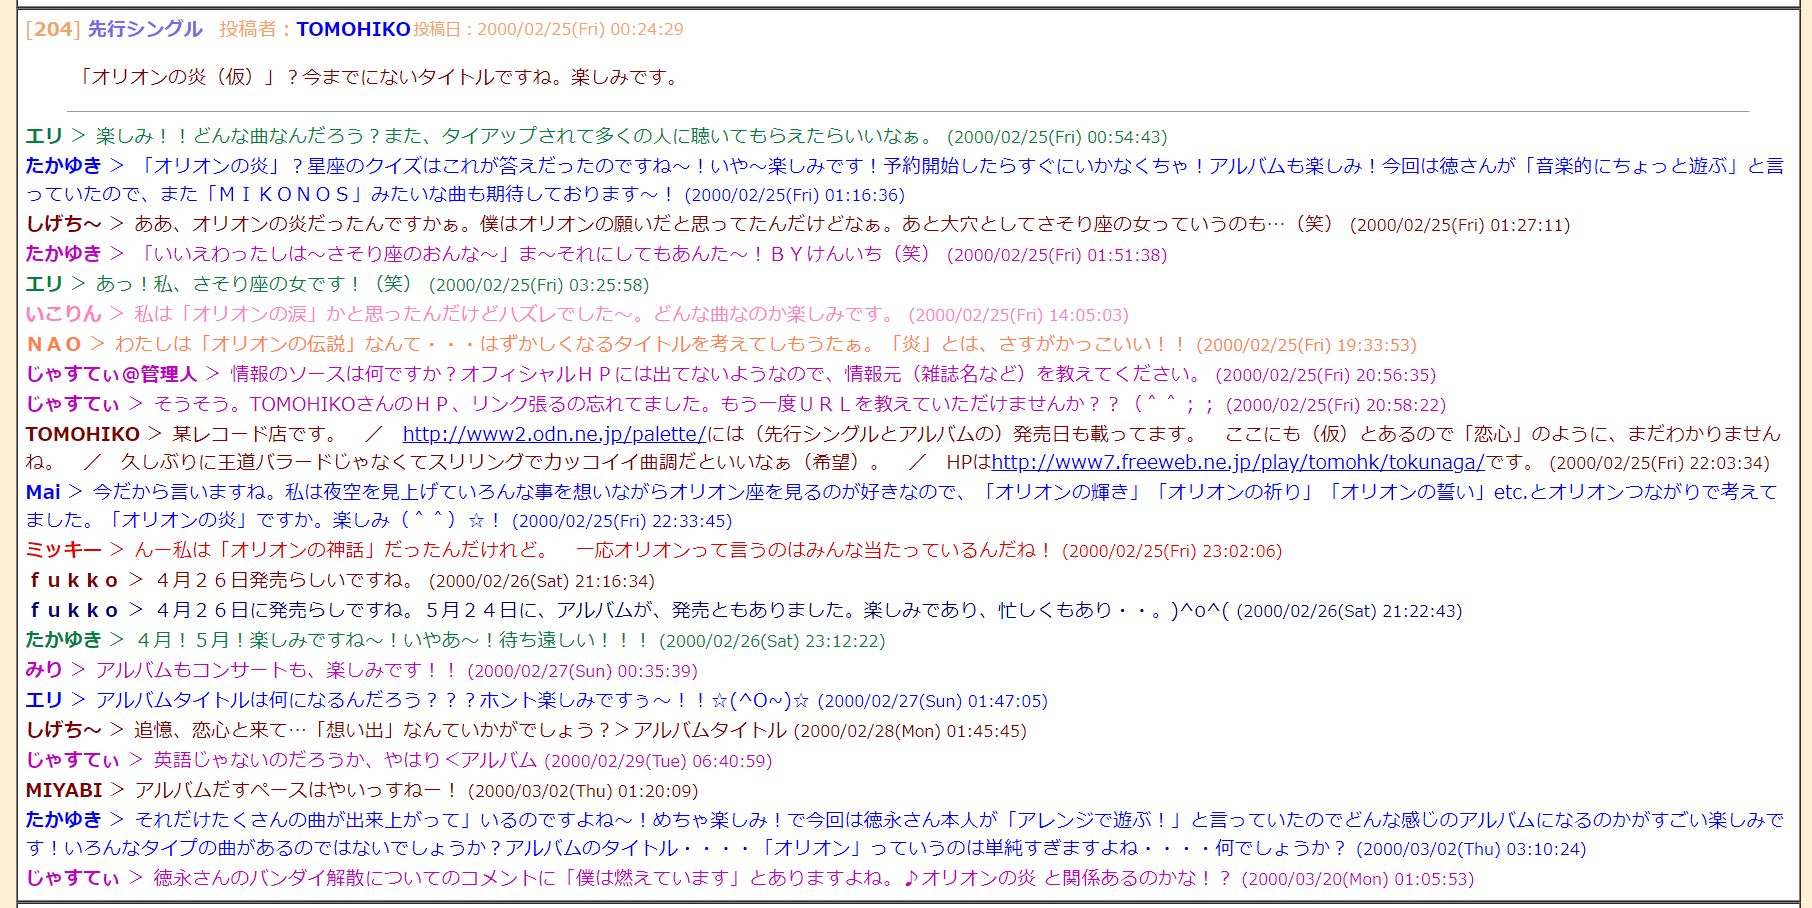Click timestamp (2000/03/02(Thu) 01:20:09)
The width and height of the screenshot is (1812, 908).
pos(583,791)
